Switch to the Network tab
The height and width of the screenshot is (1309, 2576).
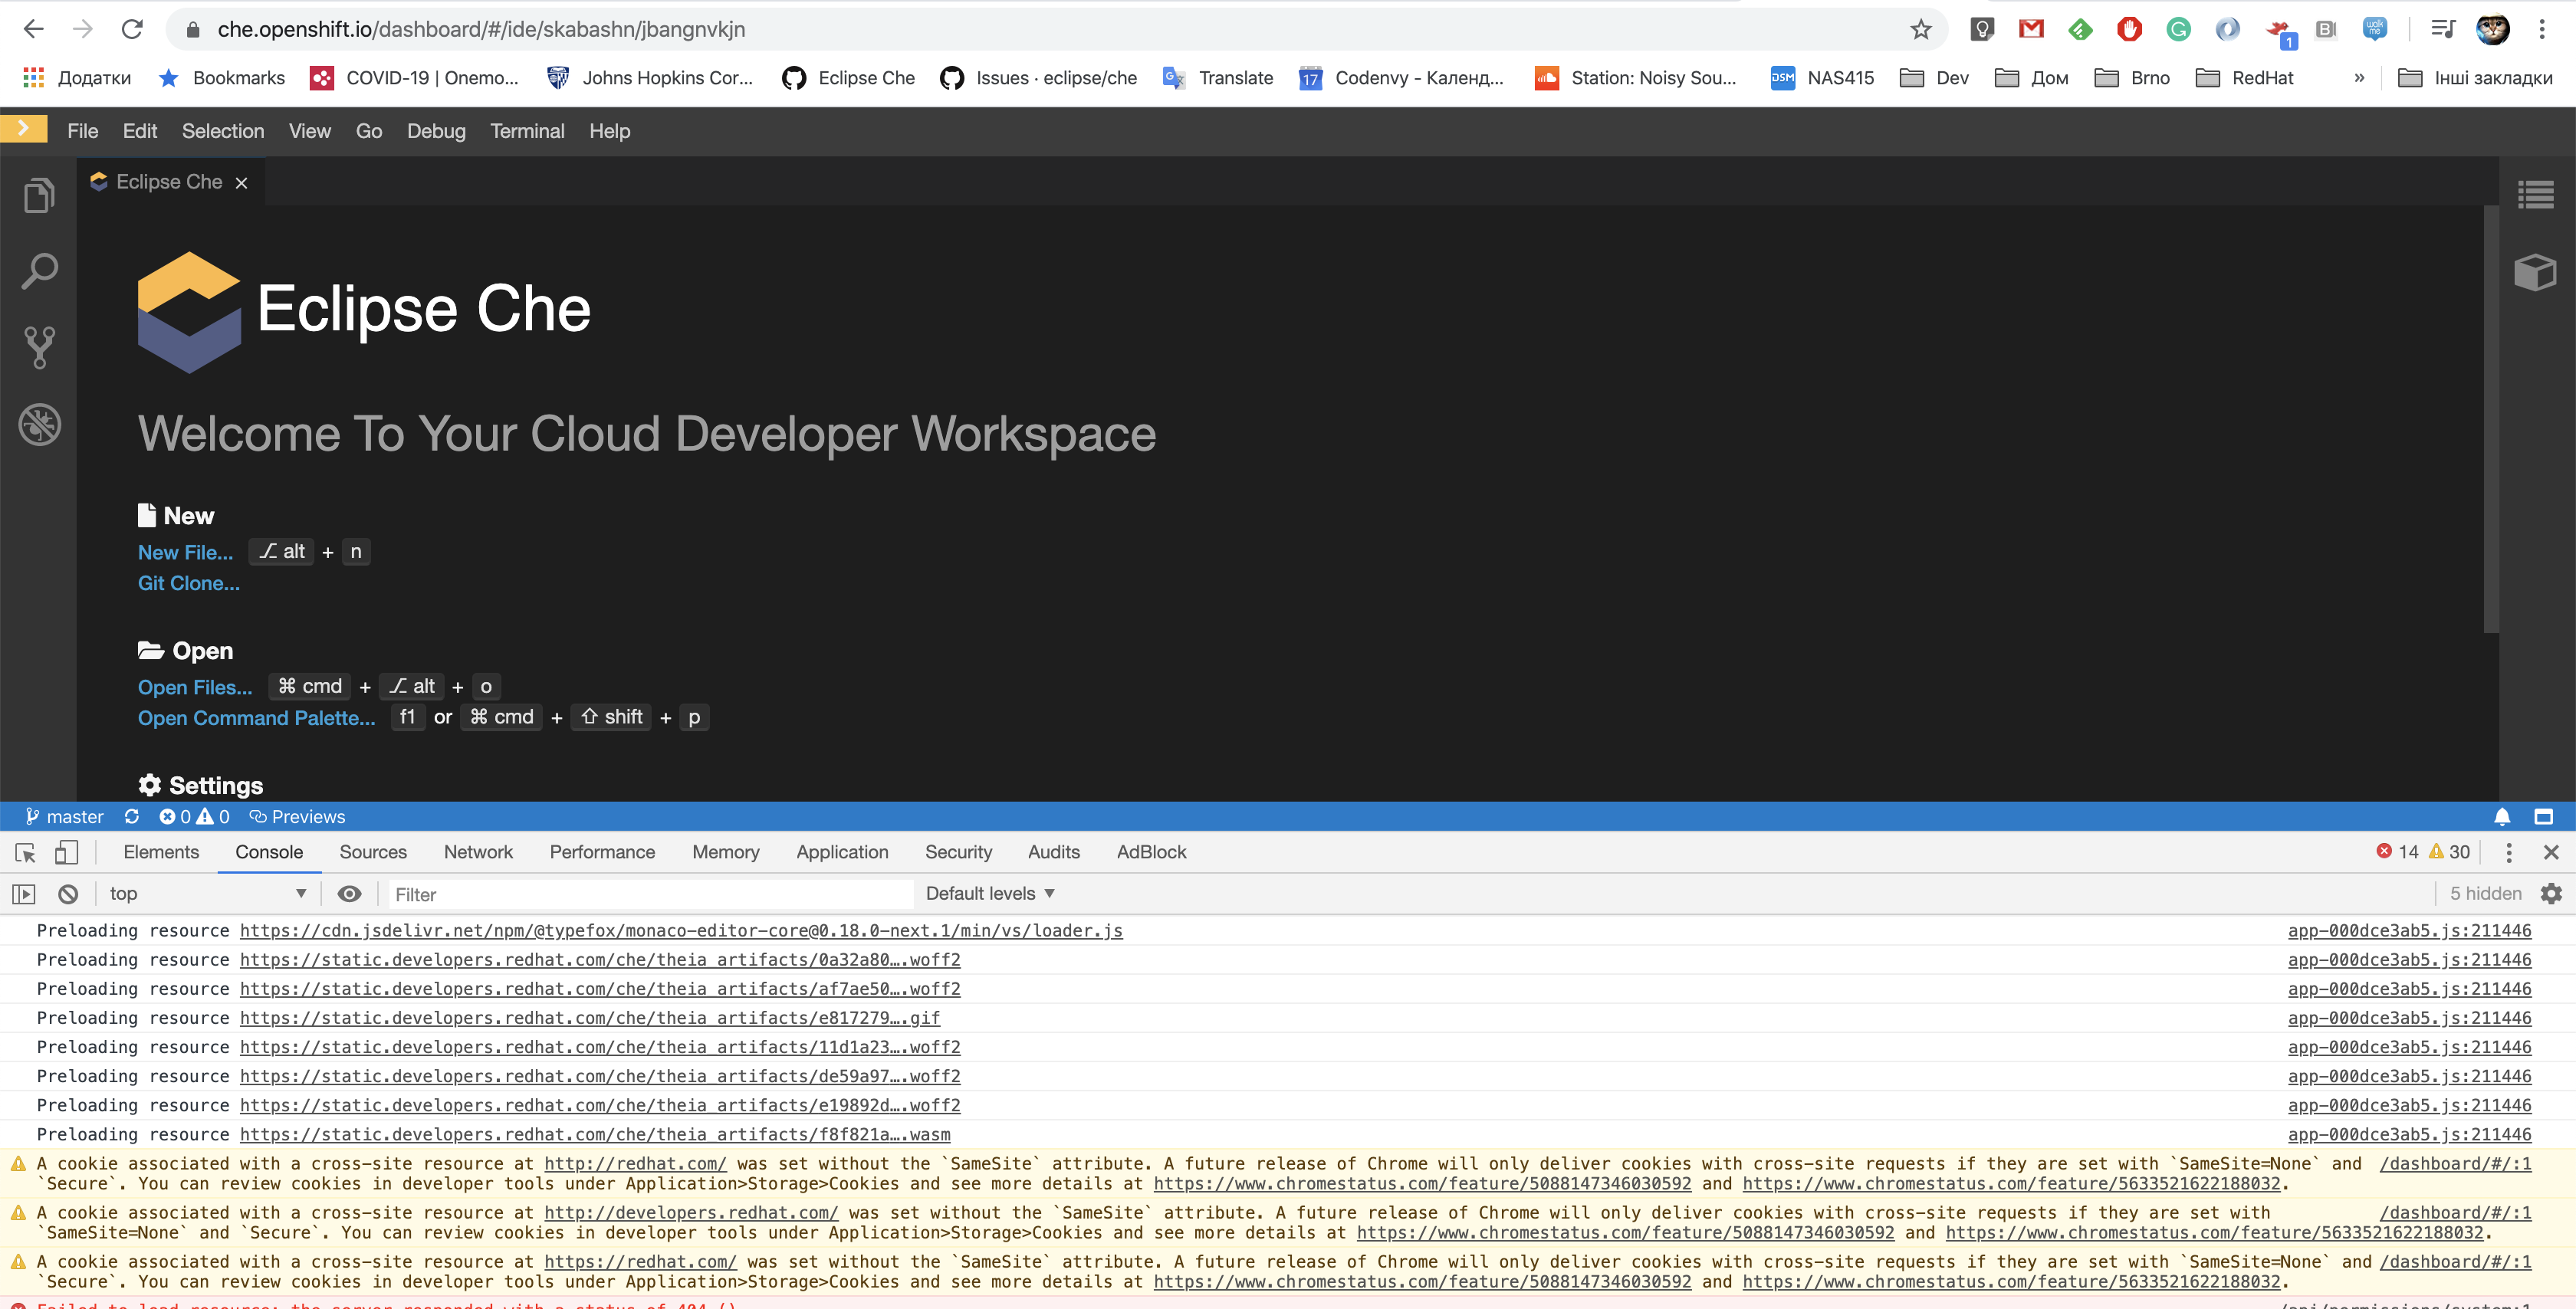[478, 852]
